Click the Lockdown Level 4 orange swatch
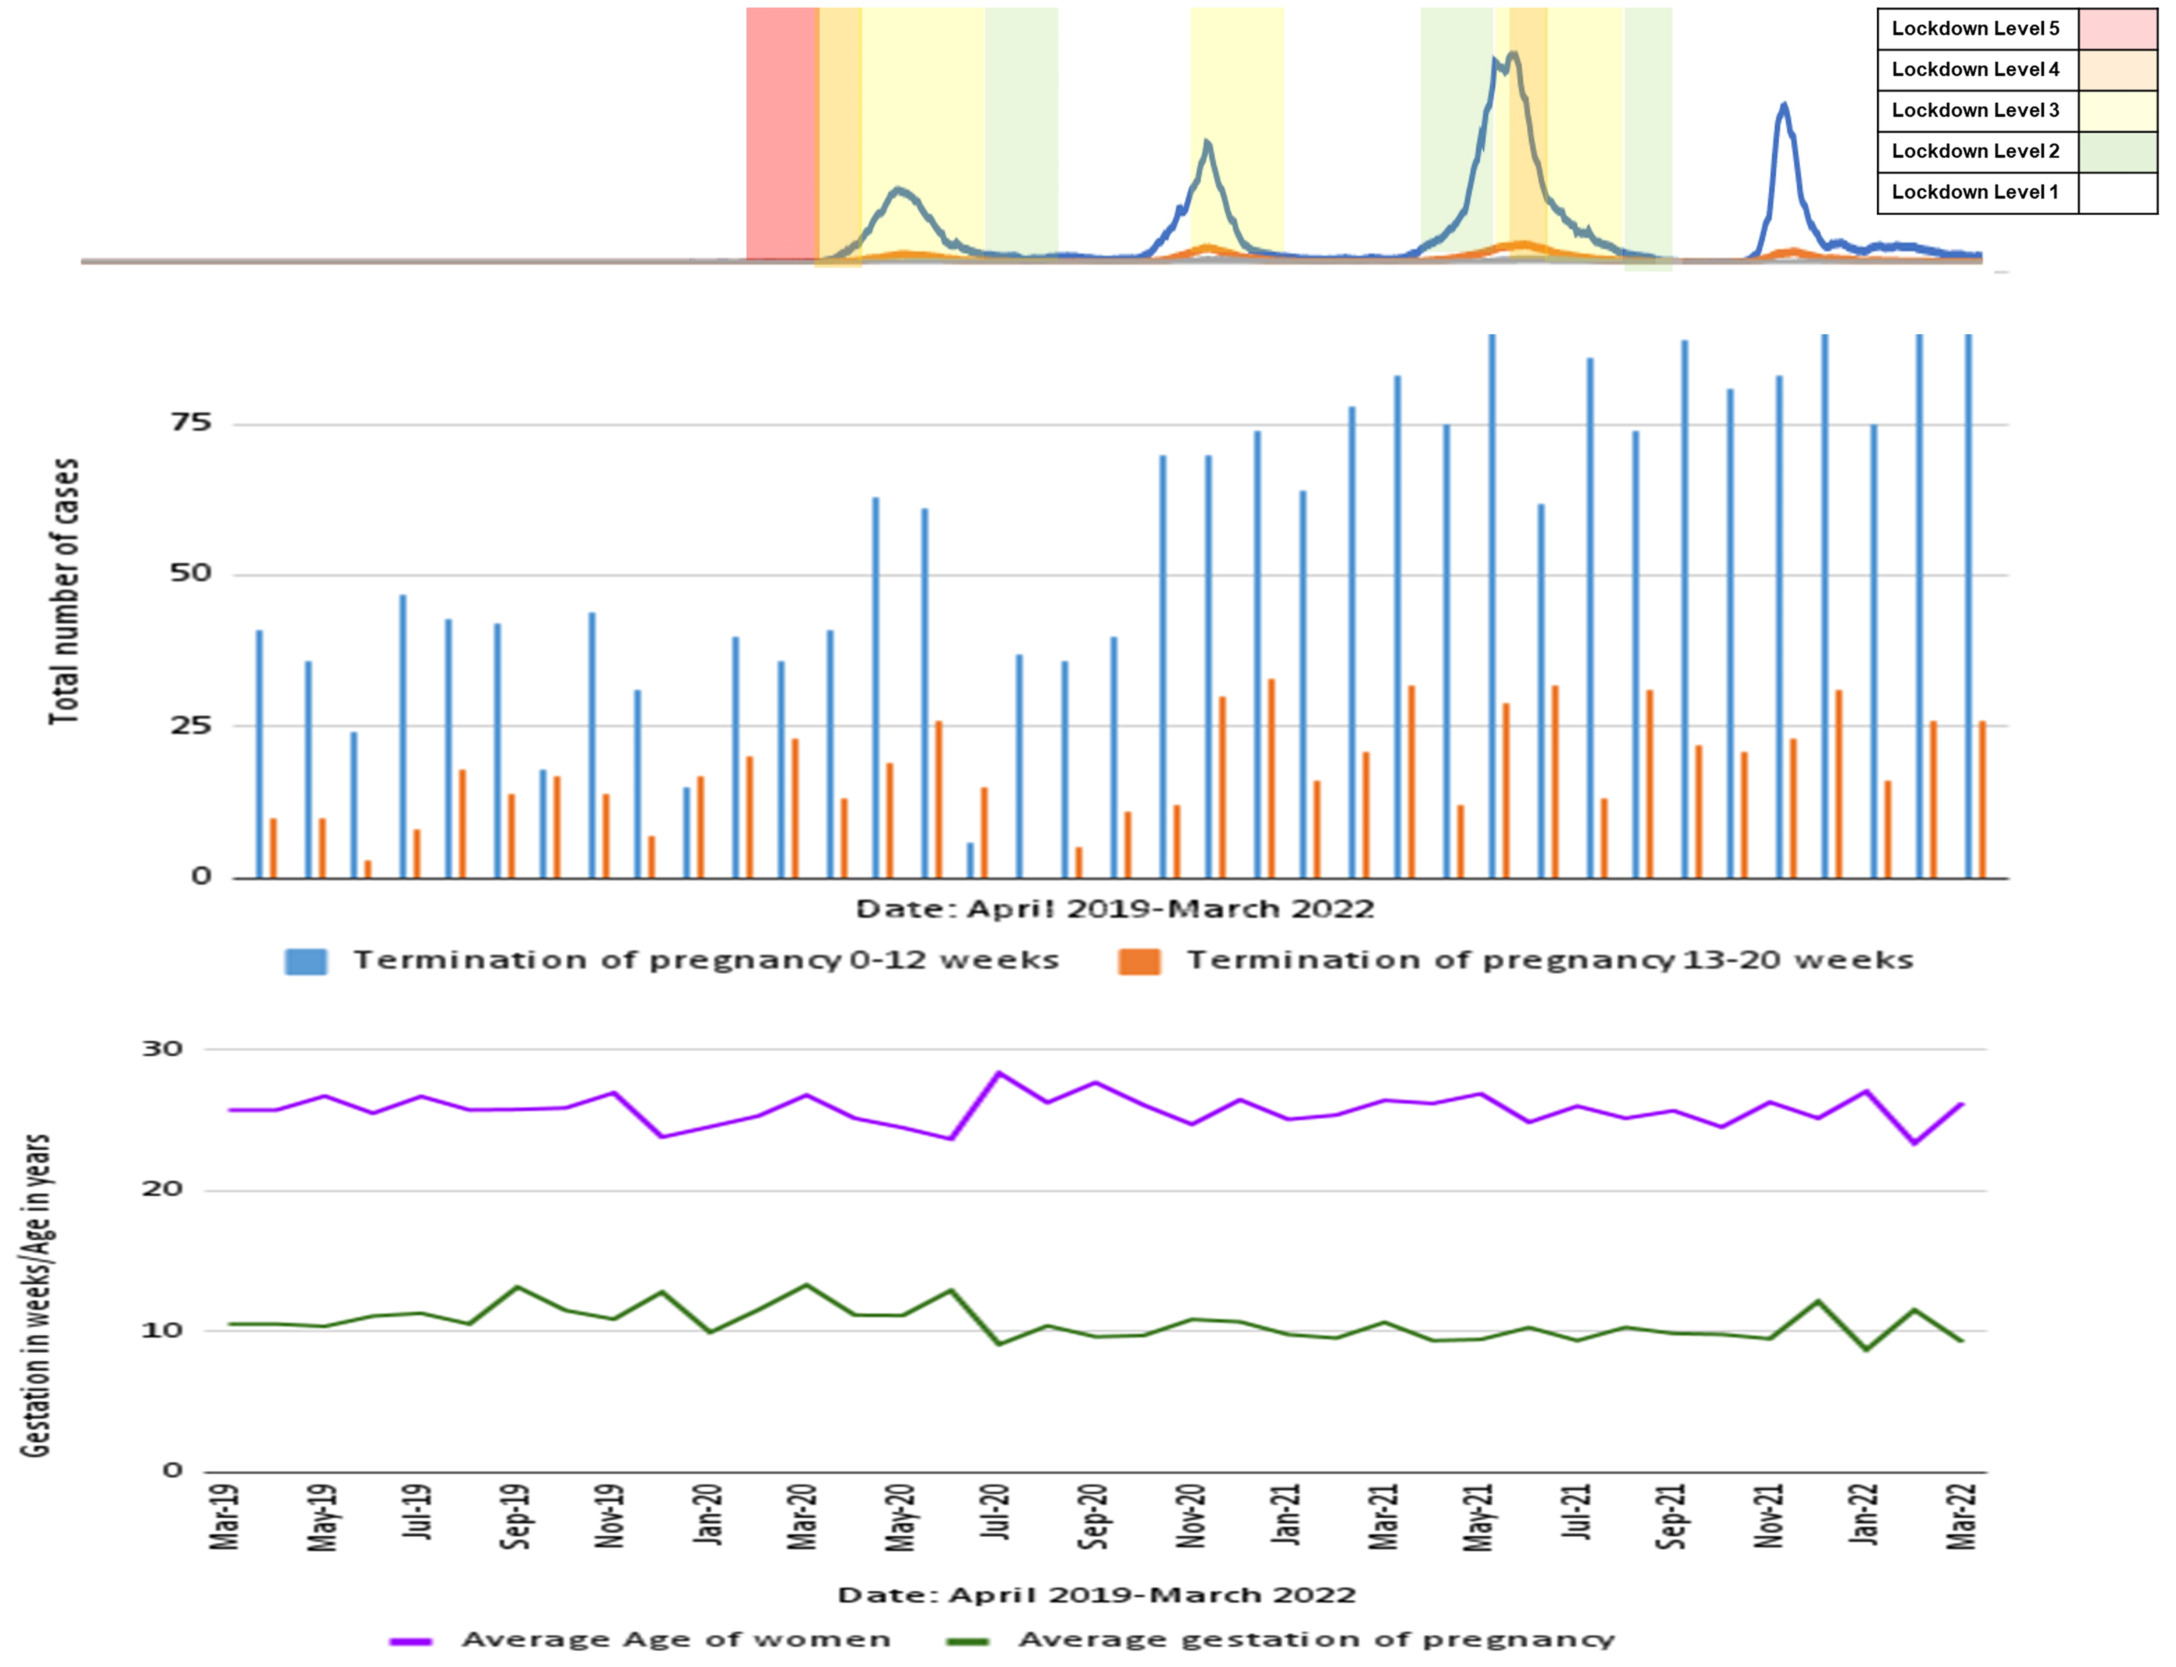The height and width of the screenshot is (1667, 2176). (x=2117, y=70)
